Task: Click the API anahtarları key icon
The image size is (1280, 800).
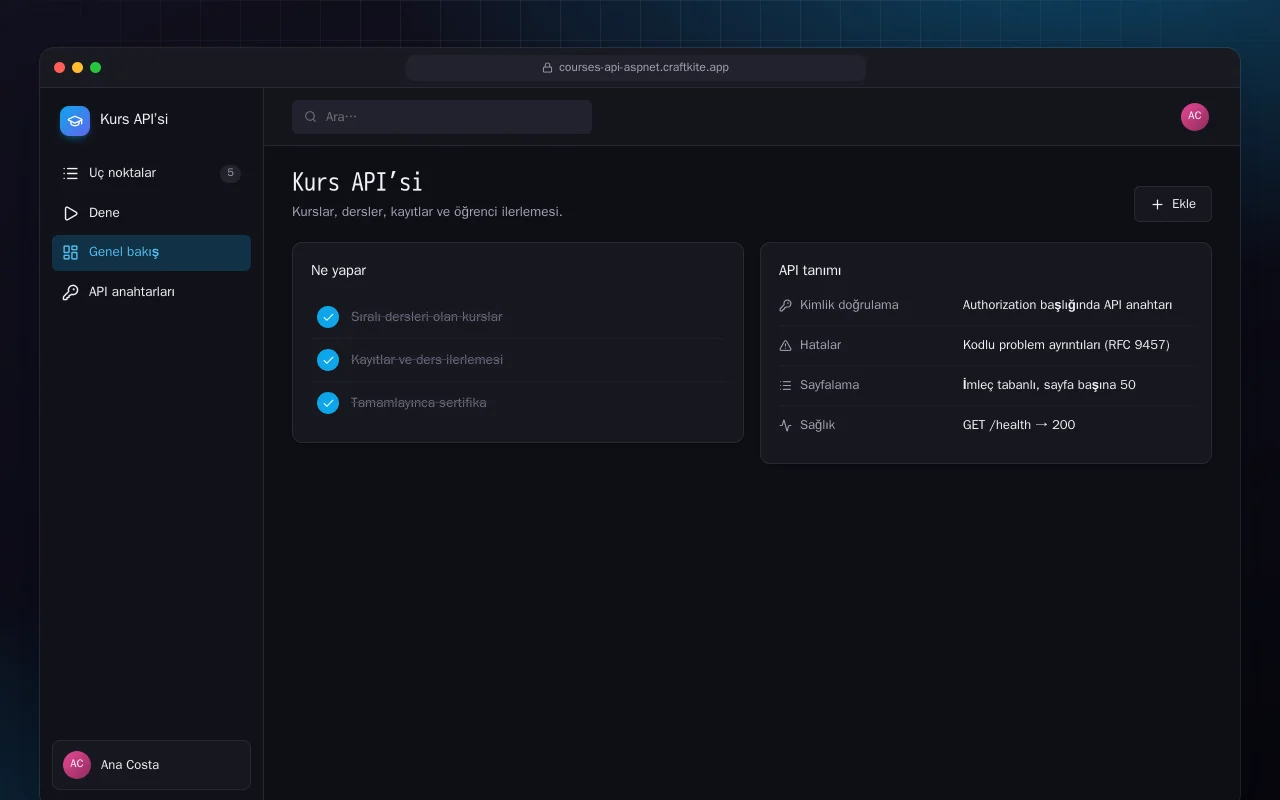Action: tap(70, 293)
